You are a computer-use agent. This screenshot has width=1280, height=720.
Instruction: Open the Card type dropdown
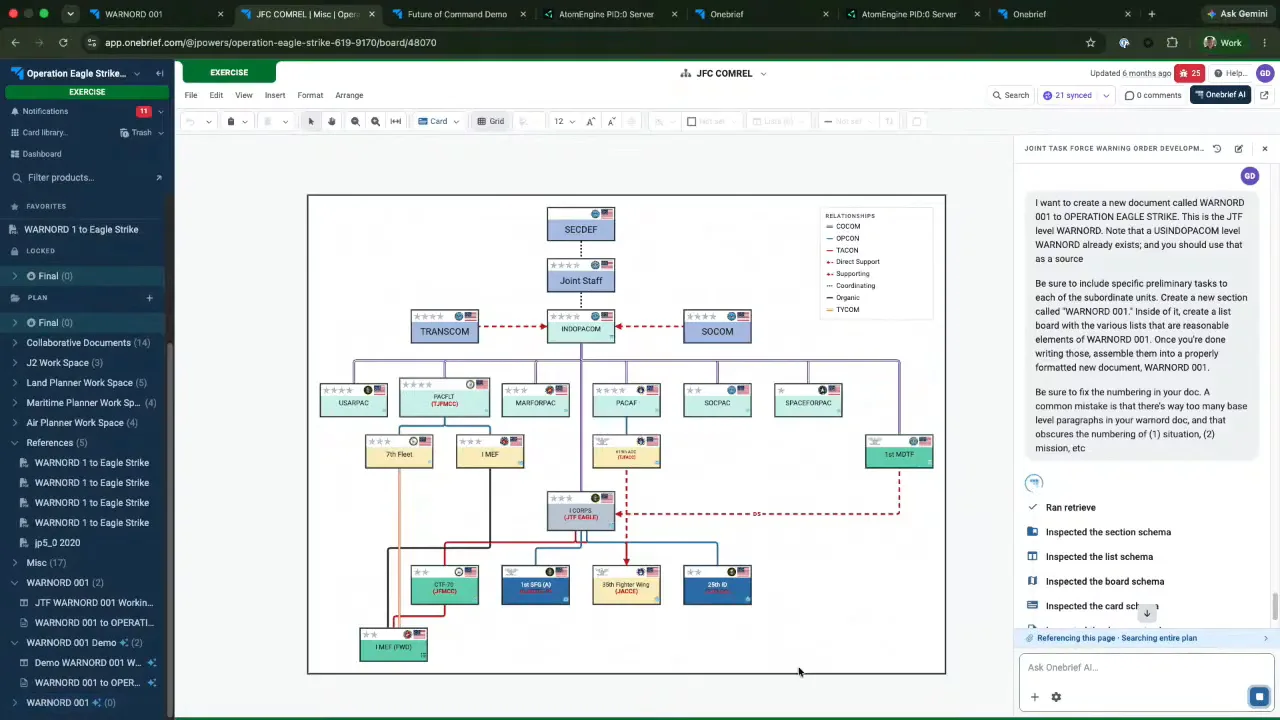439,121
